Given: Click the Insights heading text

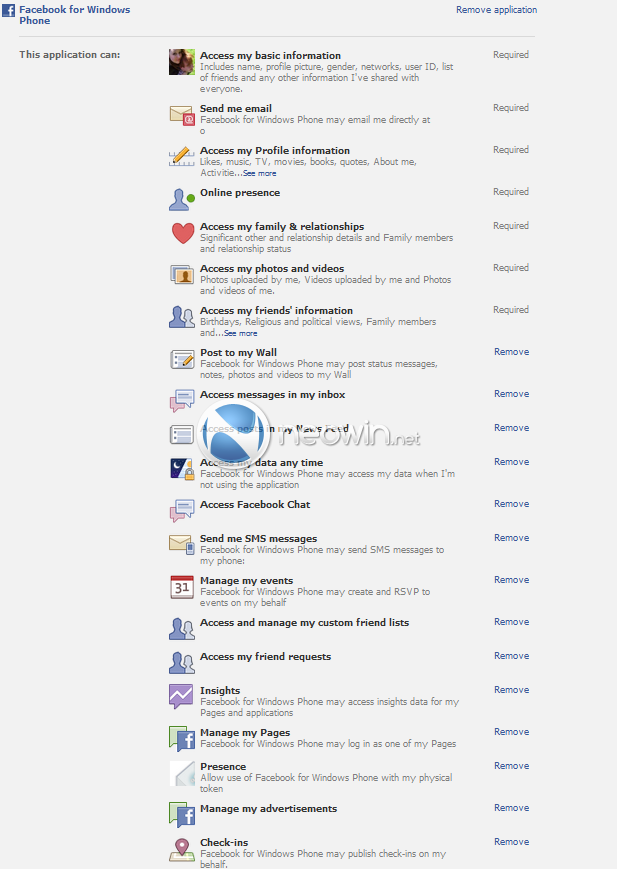Looking at the screenshot, I should (220, 691).
